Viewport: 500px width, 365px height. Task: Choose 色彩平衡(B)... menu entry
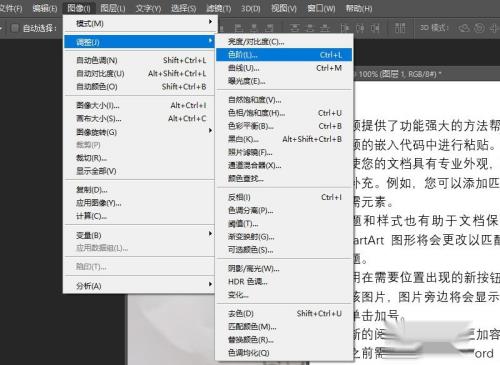tap(284, 126)
